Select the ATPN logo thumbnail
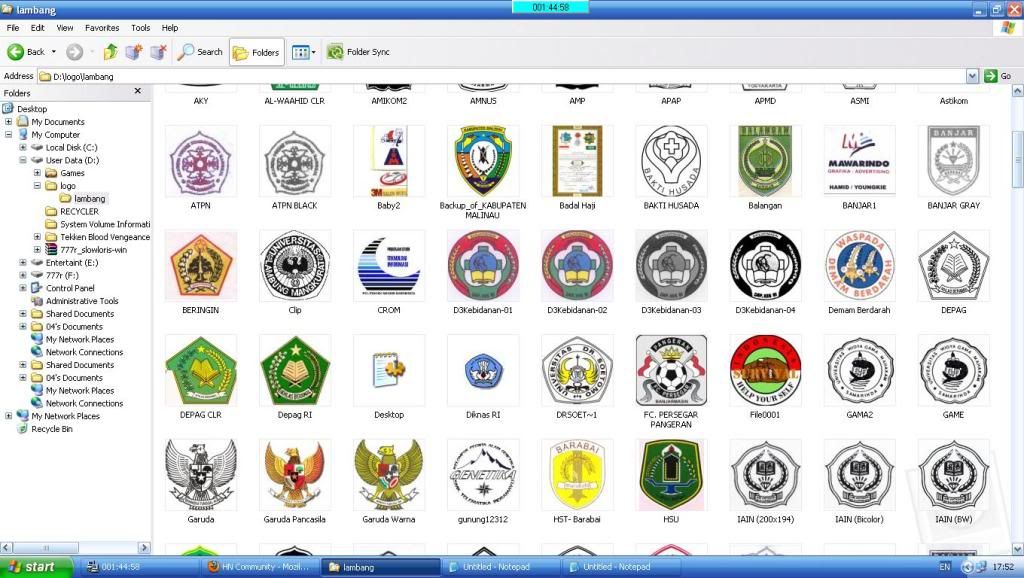 [x=200, y=161]
